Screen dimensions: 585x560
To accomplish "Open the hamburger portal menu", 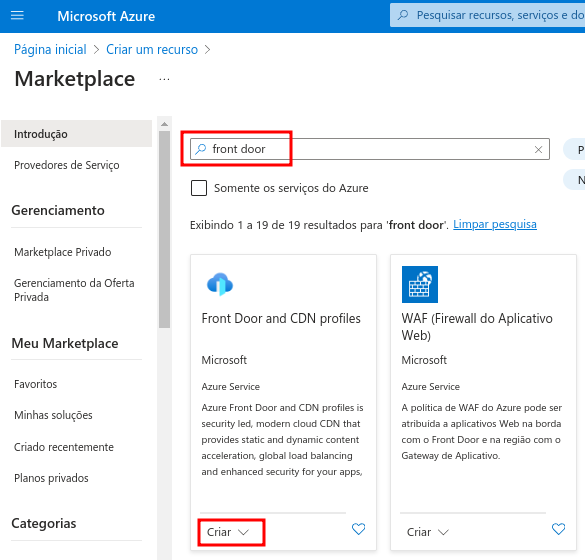I will click(17, 16).
